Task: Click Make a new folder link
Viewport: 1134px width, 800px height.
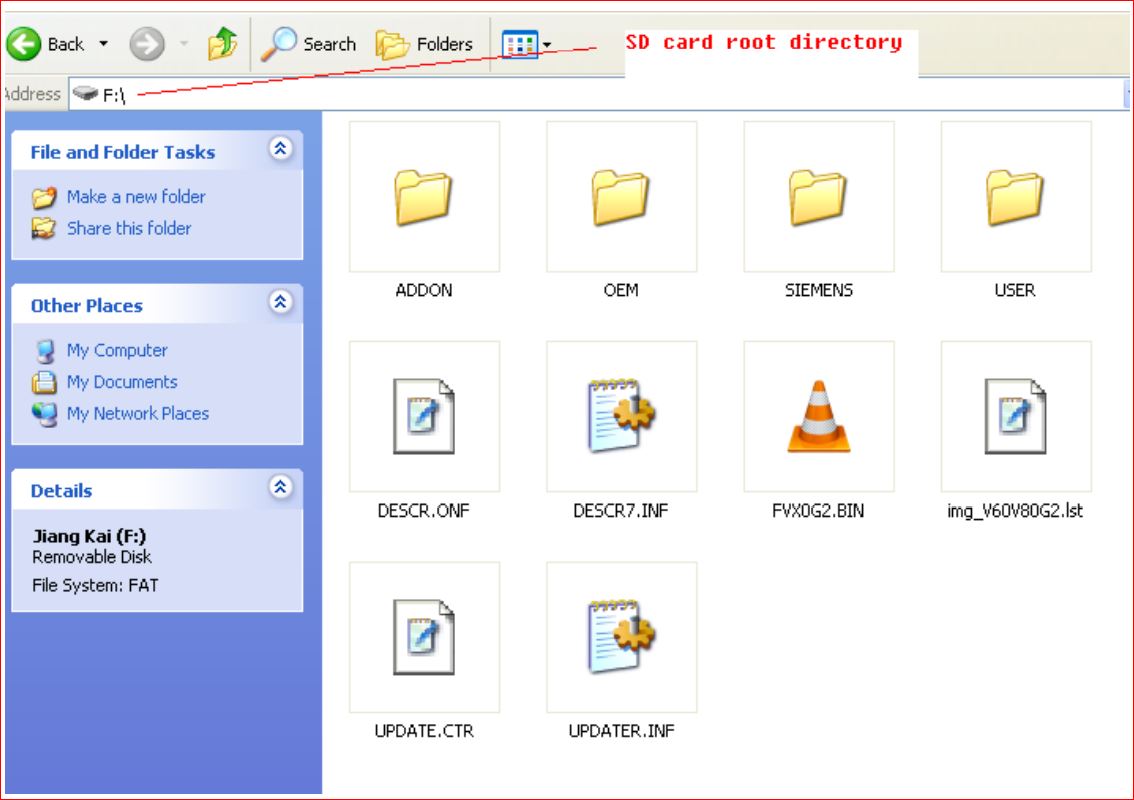Action: (x=135, y=197)
